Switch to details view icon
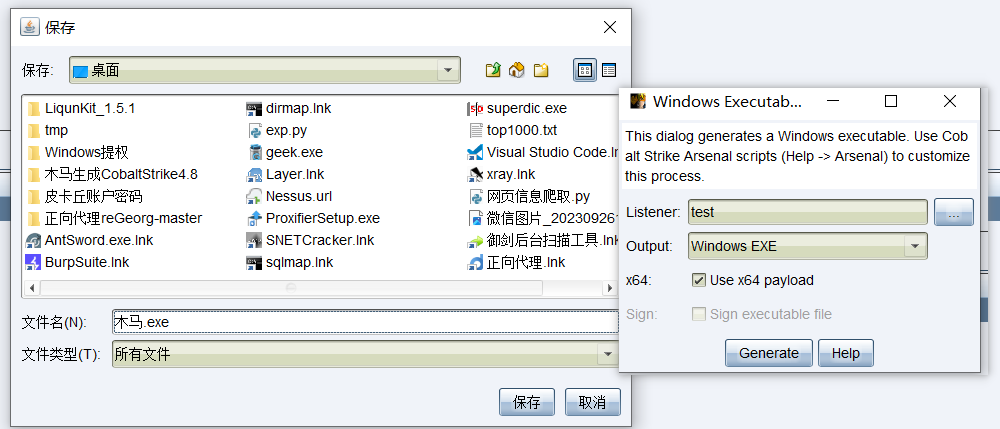The height and width of the screenshot is (429, 1000). pos(609,70)
